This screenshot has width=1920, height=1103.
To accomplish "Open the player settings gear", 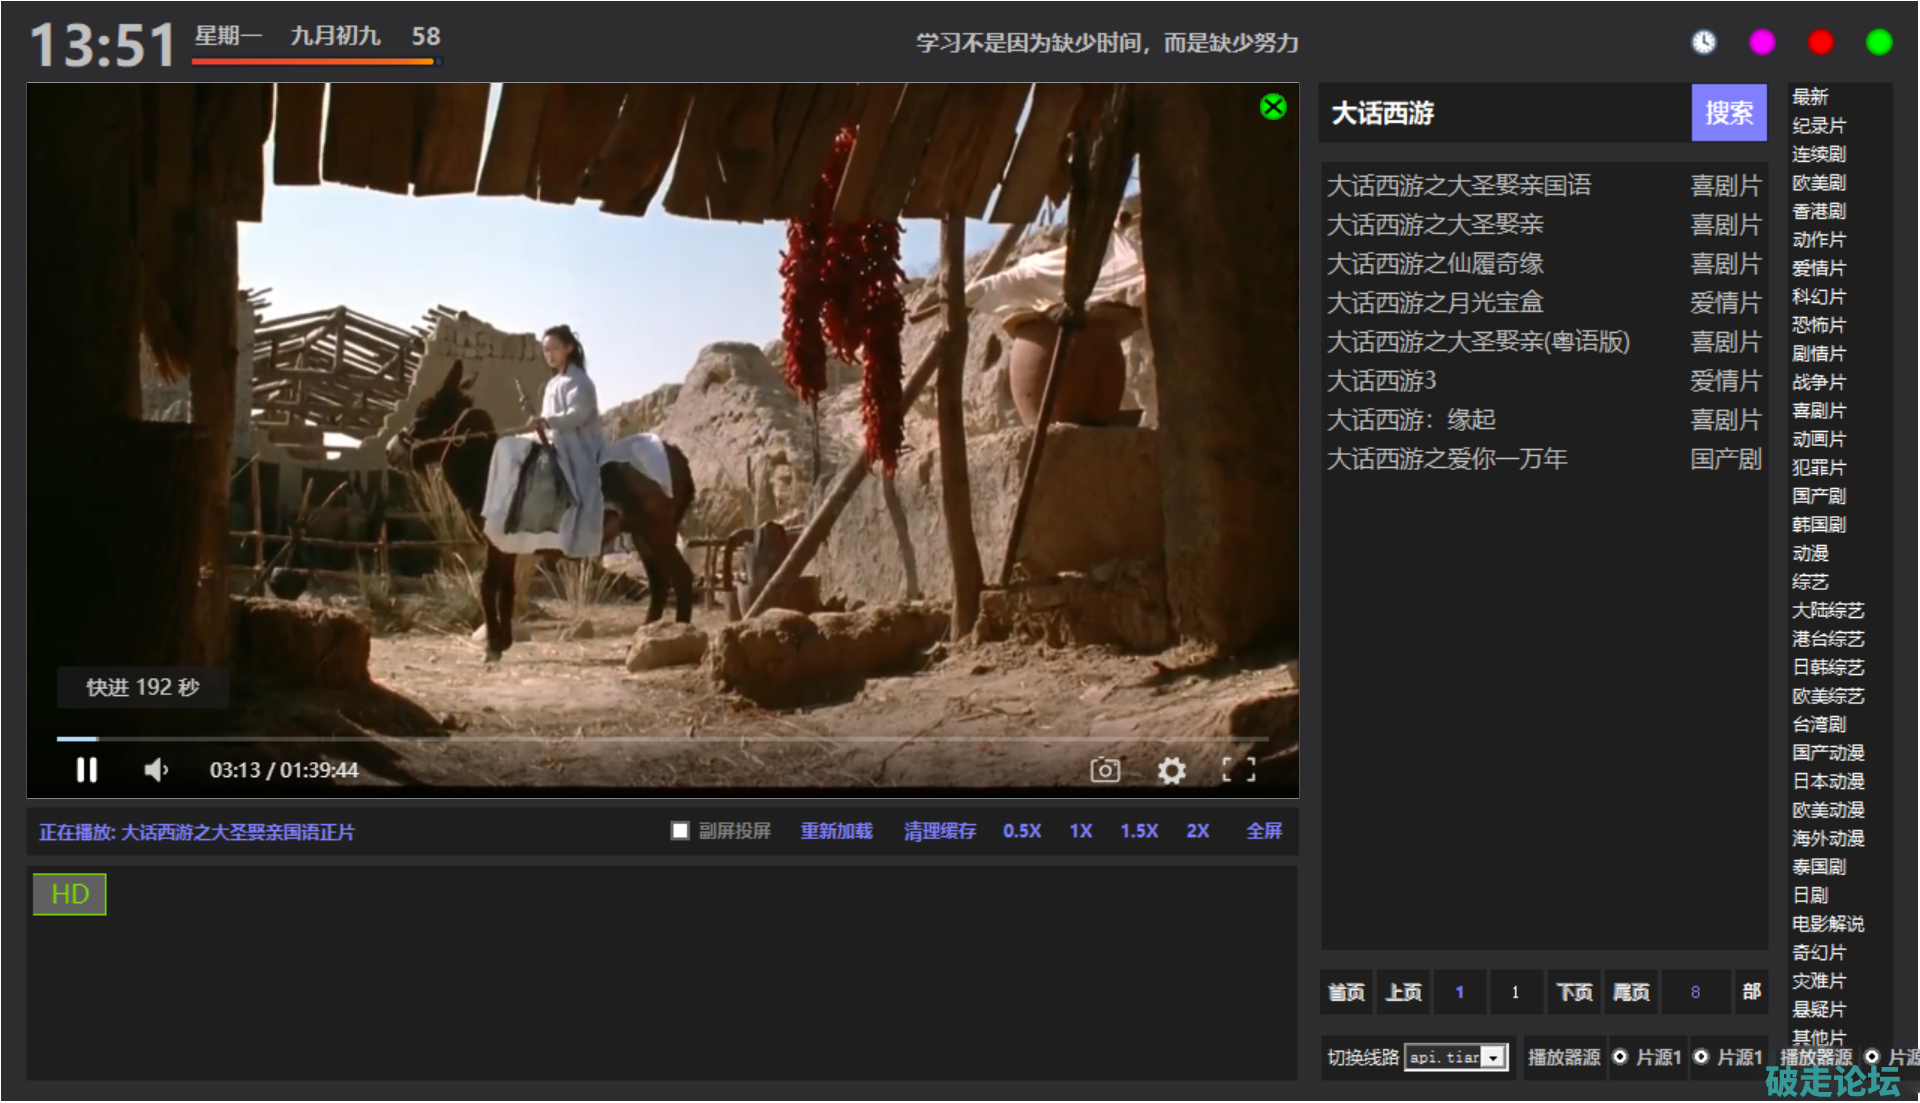I will coord(1171,769).
